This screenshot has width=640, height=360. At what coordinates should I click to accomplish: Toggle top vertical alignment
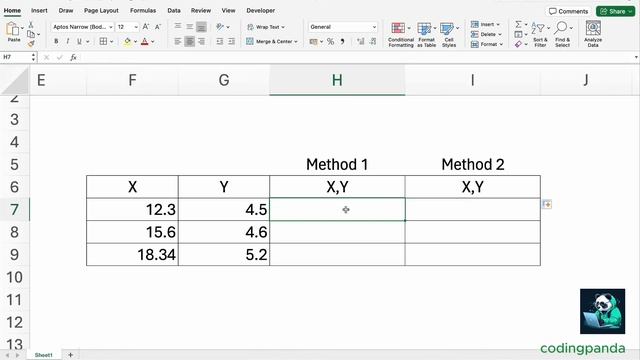(x=178, y=27)
